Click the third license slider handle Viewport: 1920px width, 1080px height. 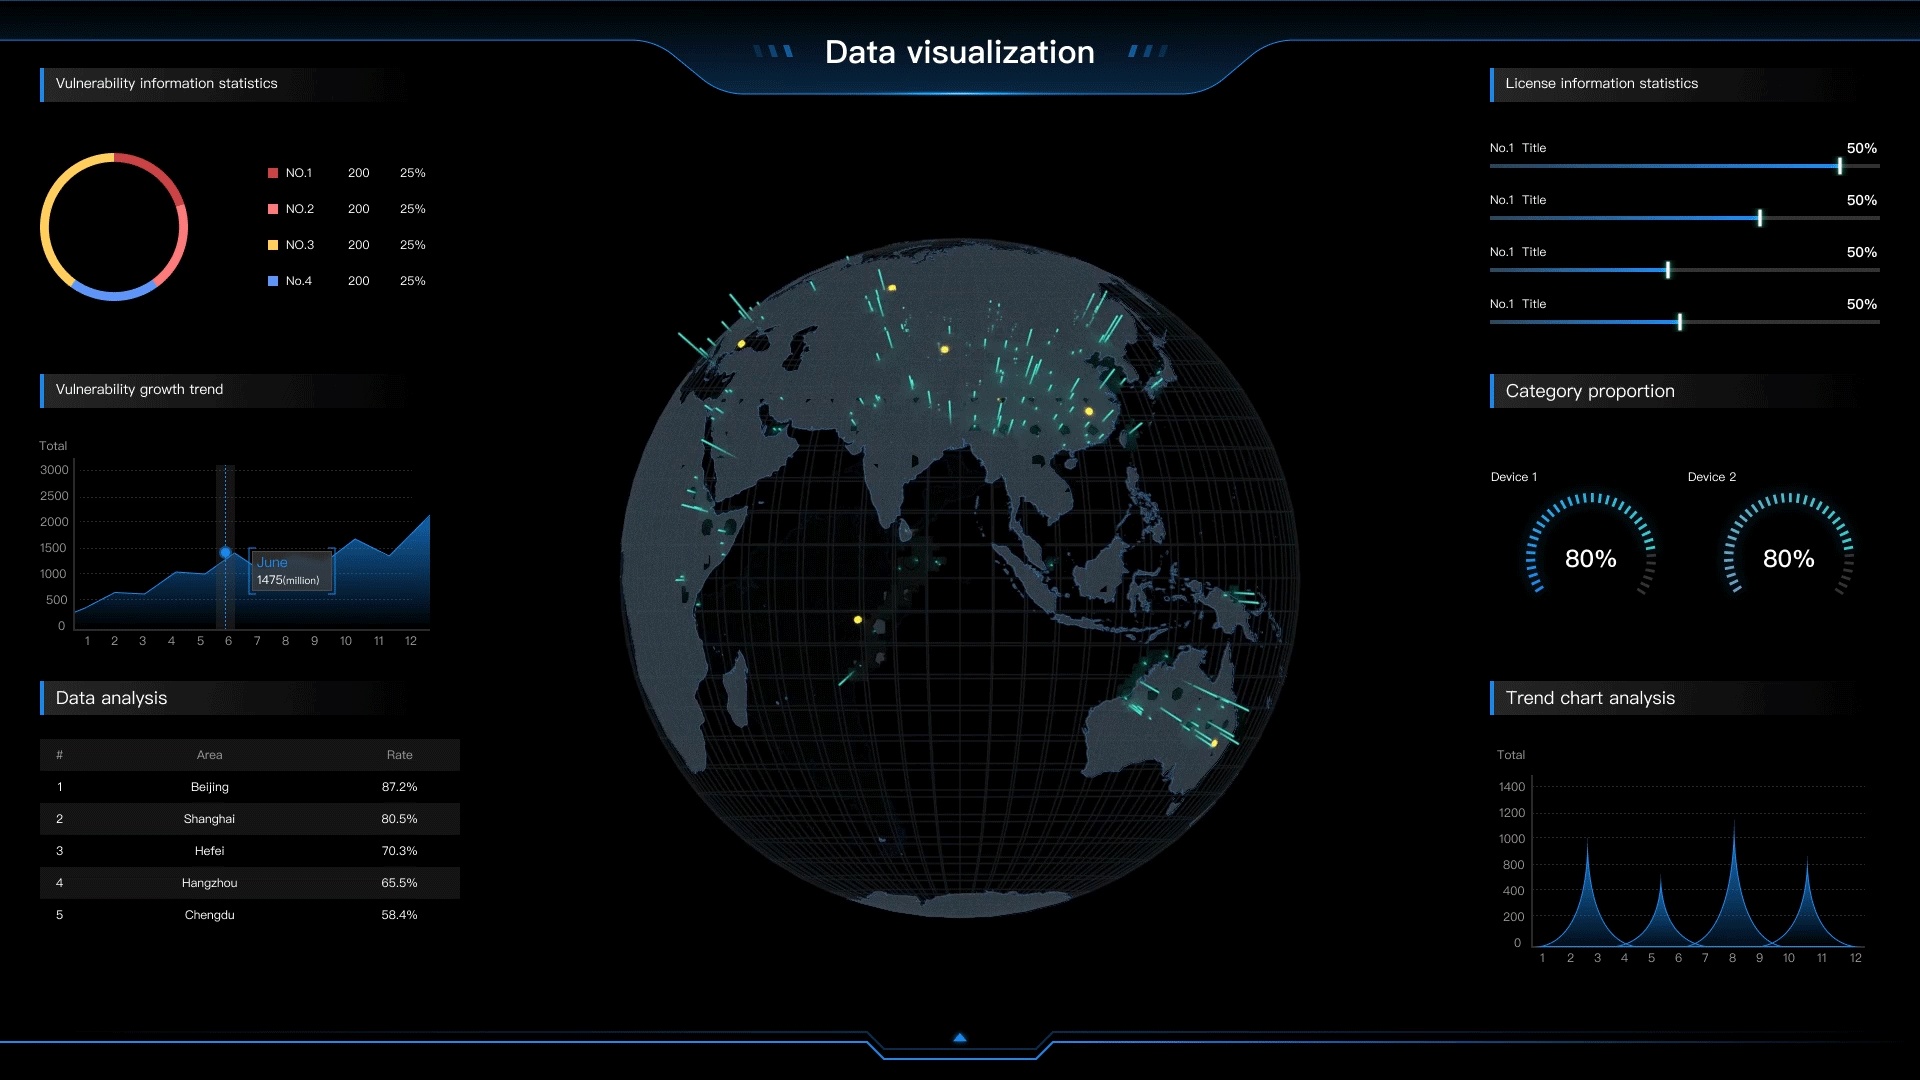(1668, 270)
